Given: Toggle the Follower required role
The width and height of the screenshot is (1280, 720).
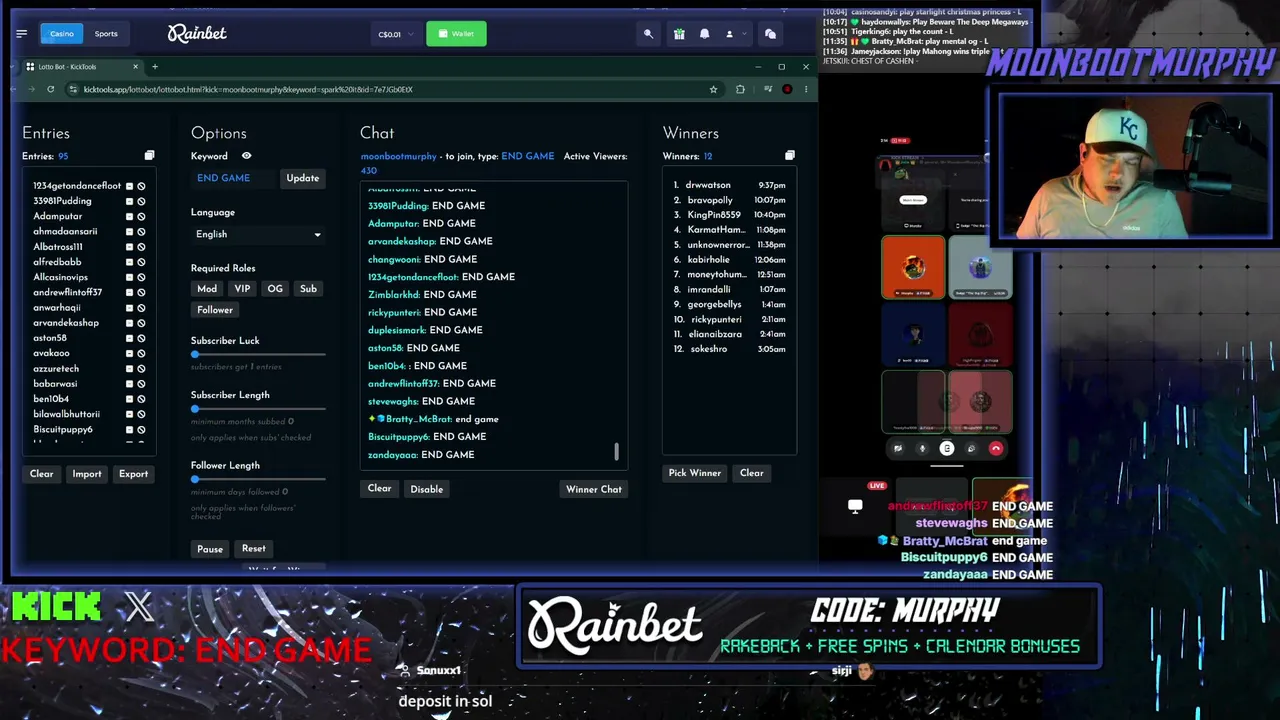Looking at the screenshot, I should click(215, 310).
